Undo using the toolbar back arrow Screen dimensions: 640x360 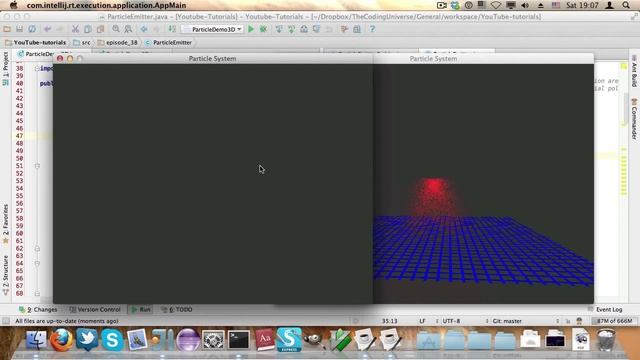47,29
